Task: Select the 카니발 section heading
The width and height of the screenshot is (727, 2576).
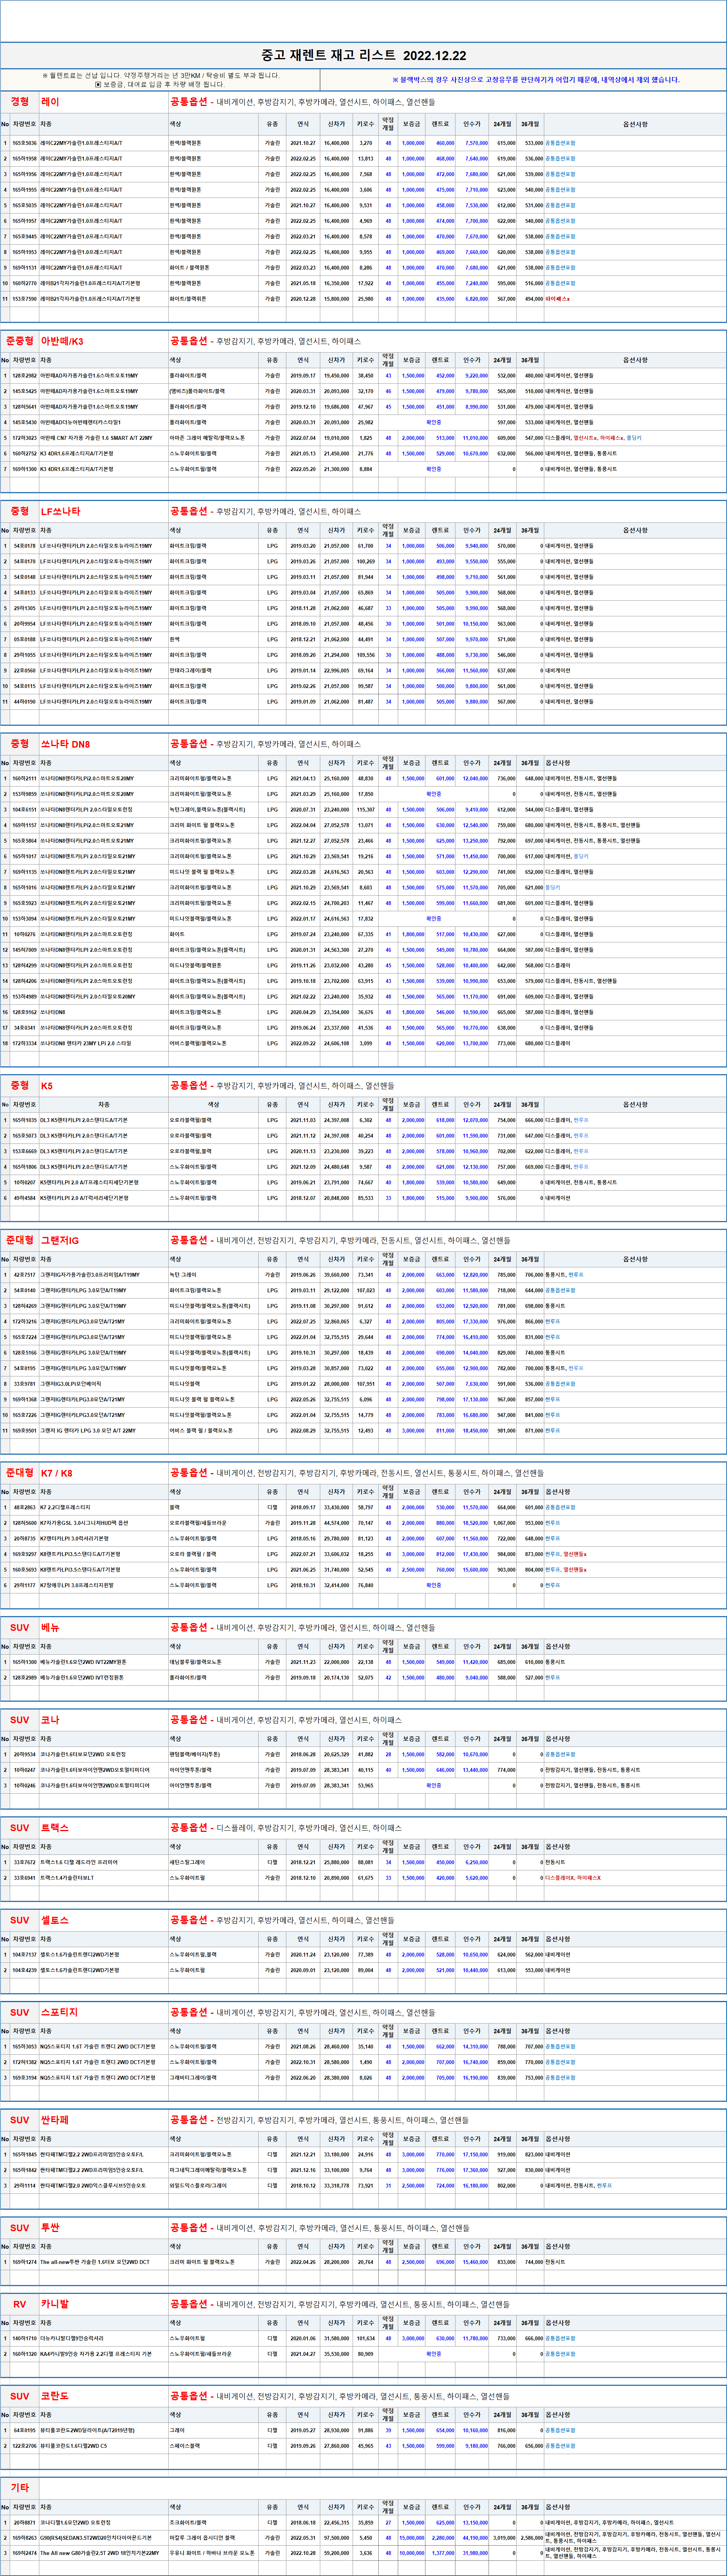Action: pos(55,2304)
